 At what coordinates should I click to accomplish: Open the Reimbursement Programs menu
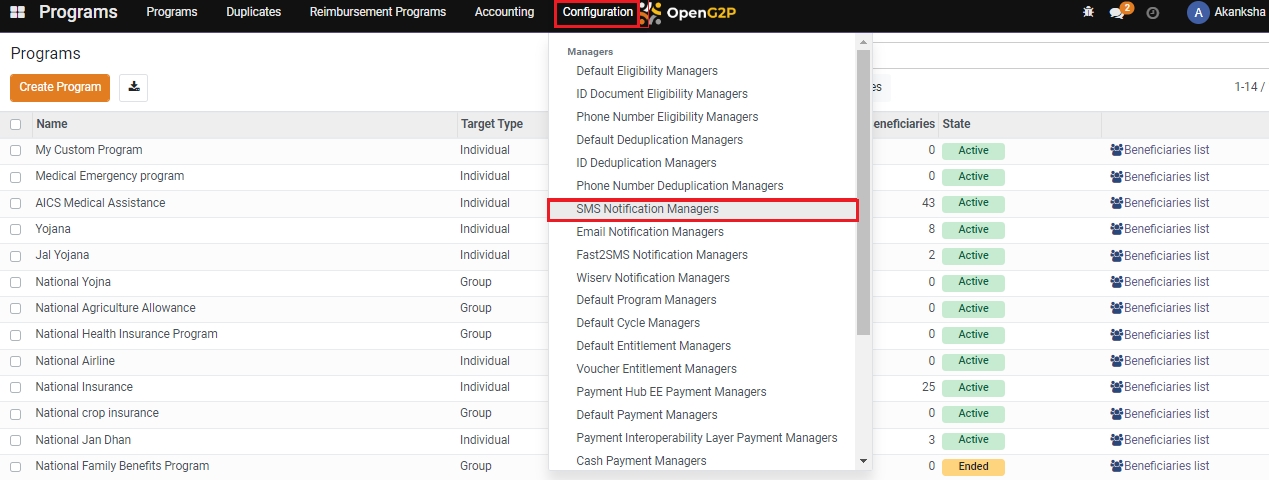377,13
